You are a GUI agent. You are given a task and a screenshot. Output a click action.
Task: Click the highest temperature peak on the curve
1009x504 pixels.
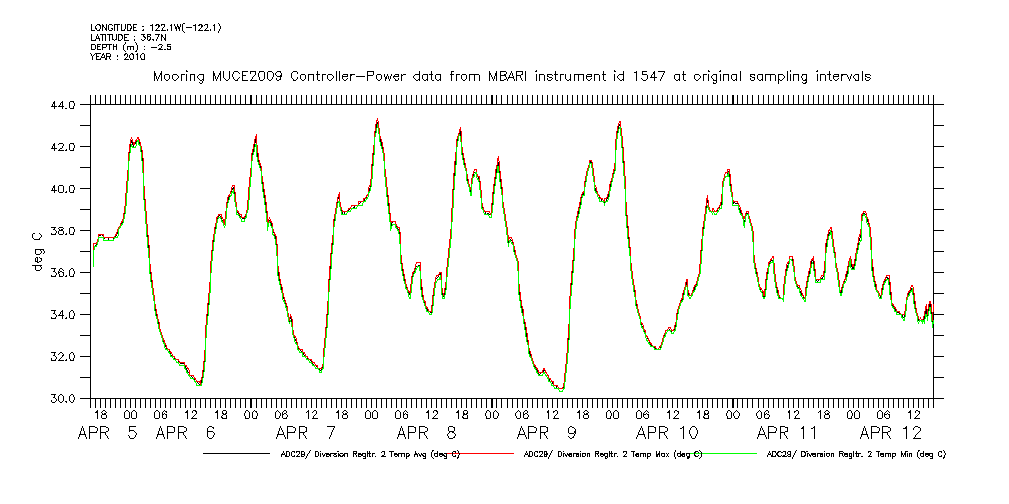click(x=377, y=120)
